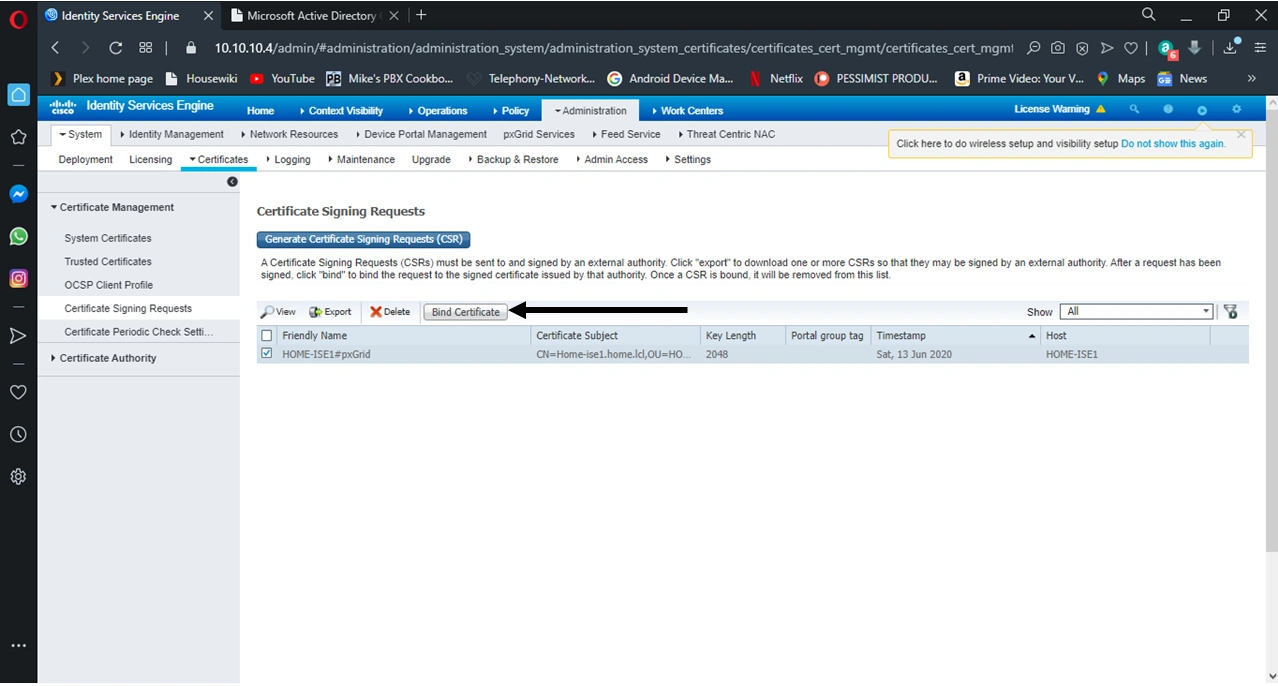Switch to Microsoft Active Directory tab
Viewport: 1278px width, 686px height.
(x=310, y=16)
